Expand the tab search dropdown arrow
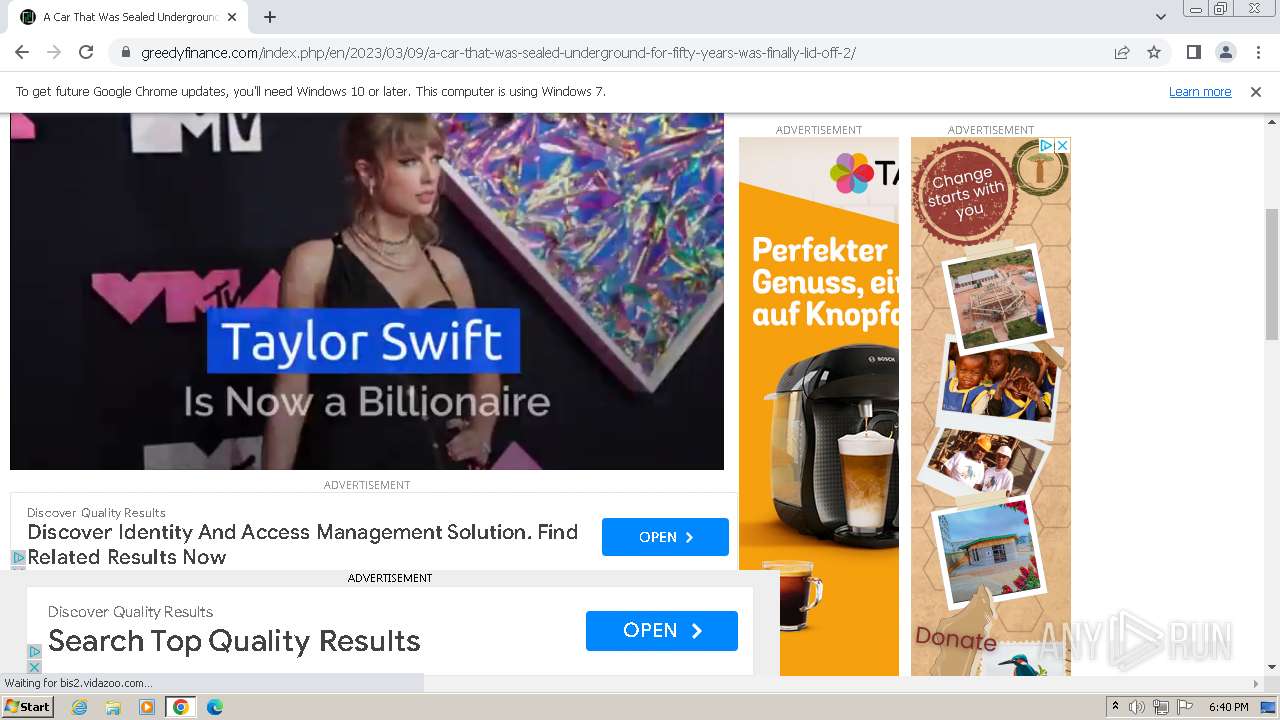This screenshot has height=720, width=1280. coord(1161,17)
